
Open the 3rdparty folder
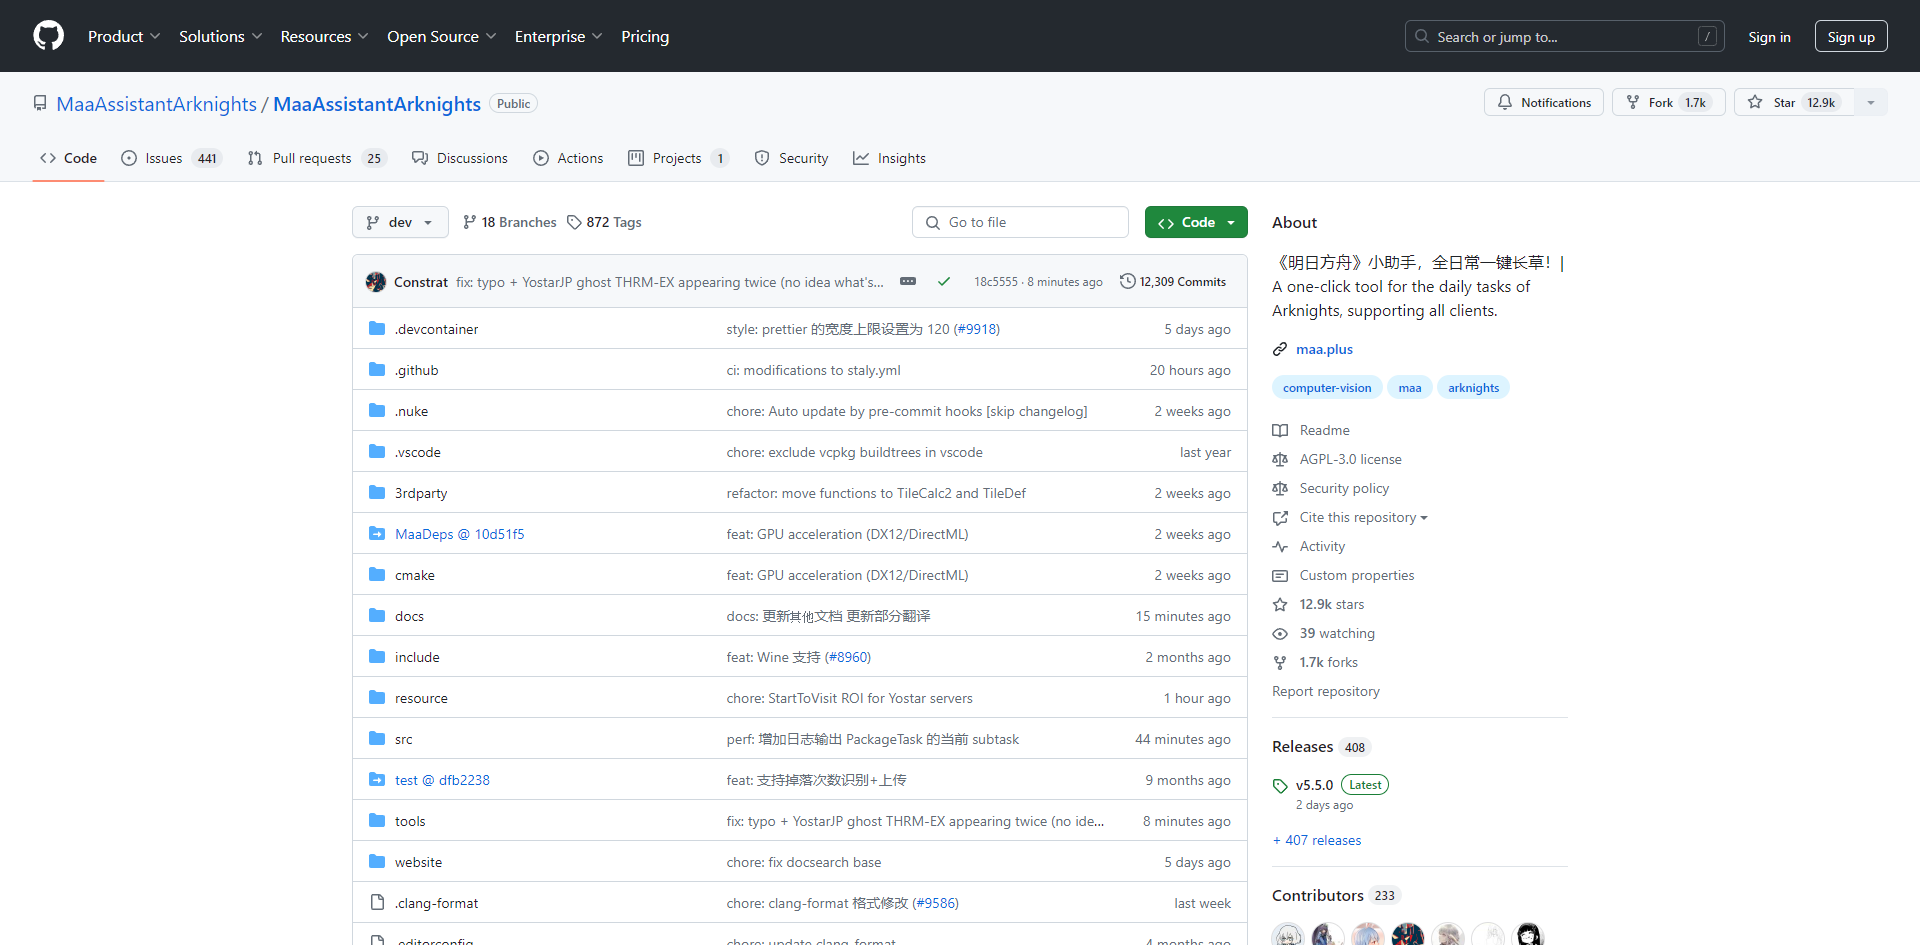click(x=421, y=493)
